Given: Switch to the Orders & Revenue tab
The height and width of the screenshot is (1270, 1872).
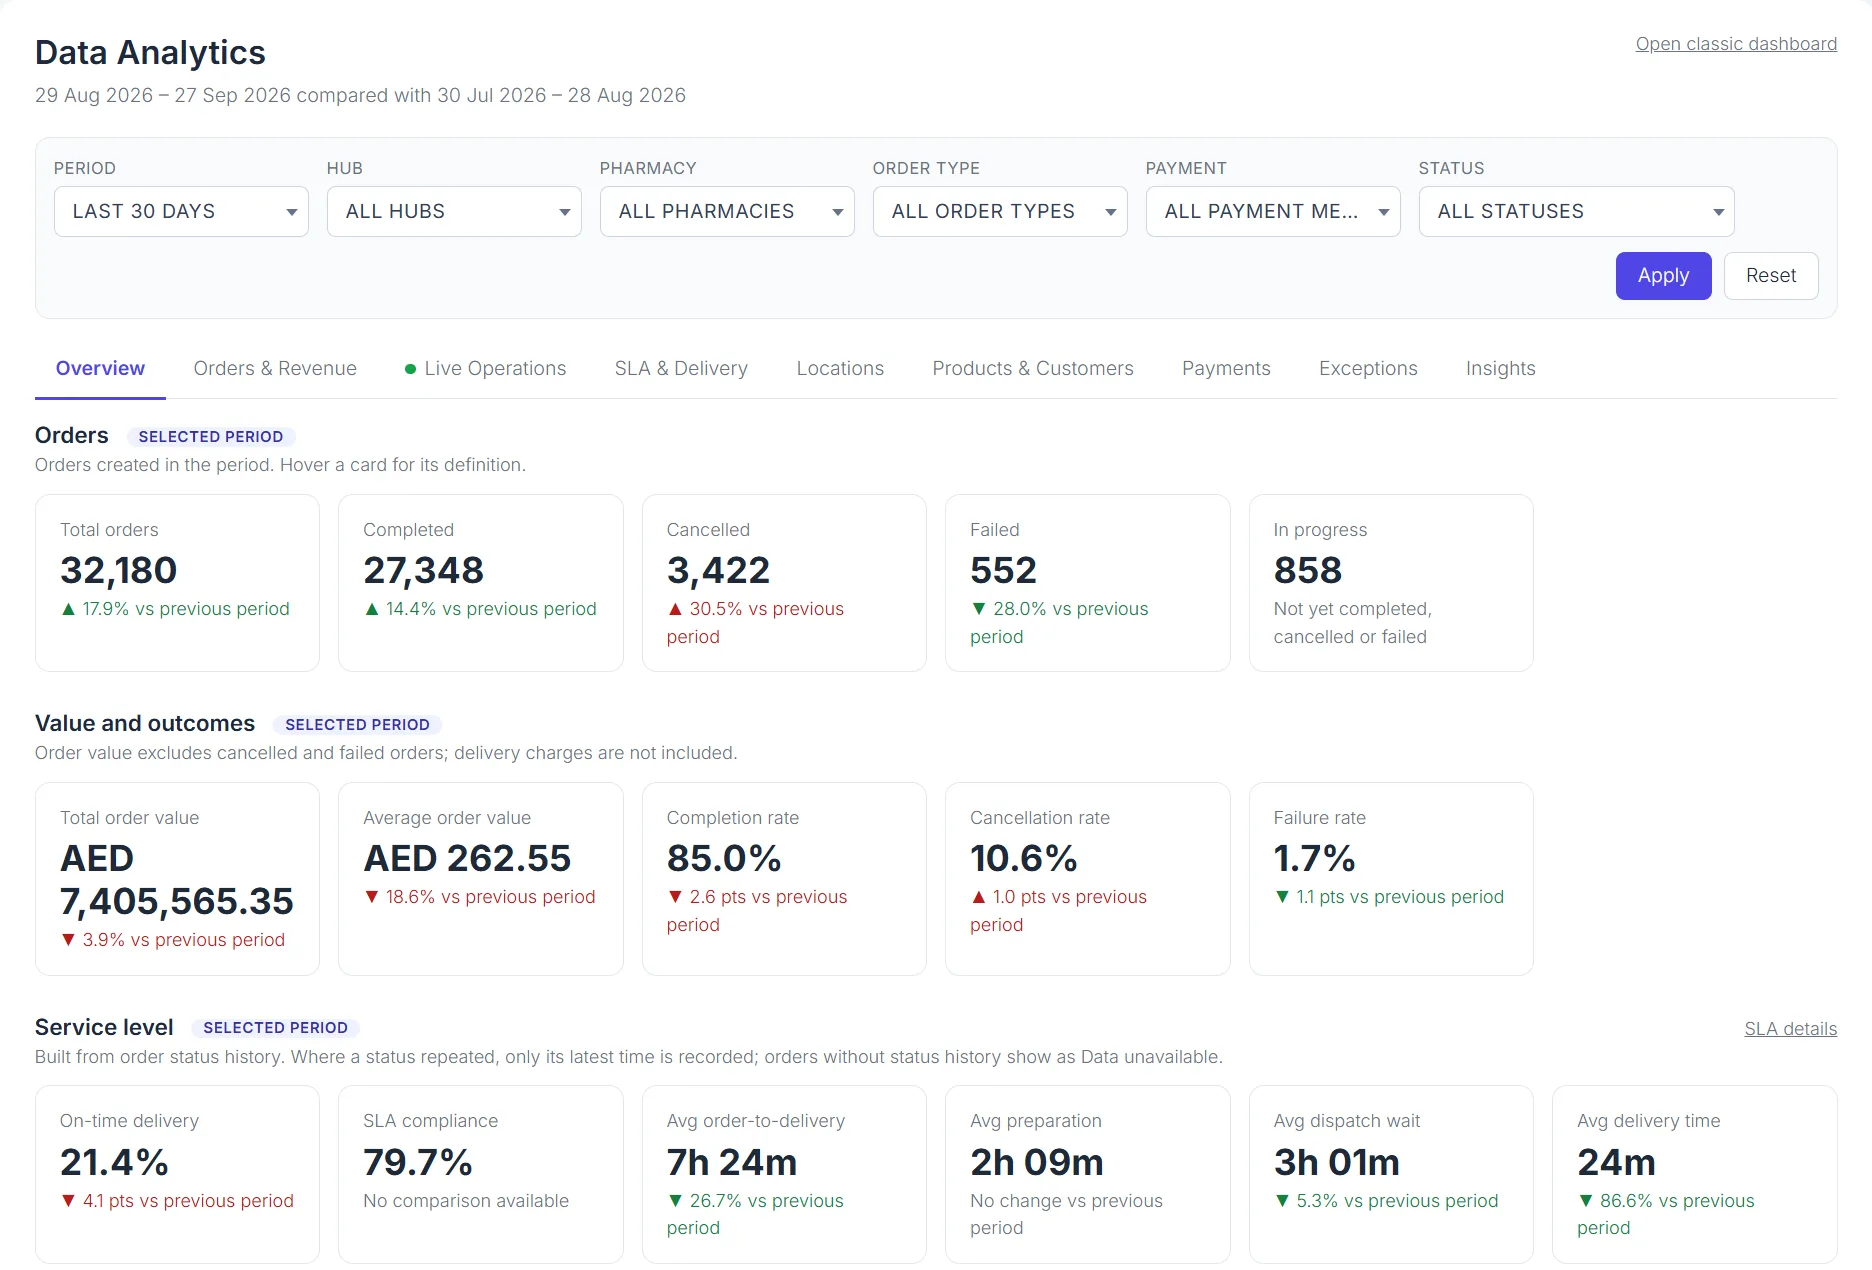Looking at the screenshot, I should tap(275, 368).
